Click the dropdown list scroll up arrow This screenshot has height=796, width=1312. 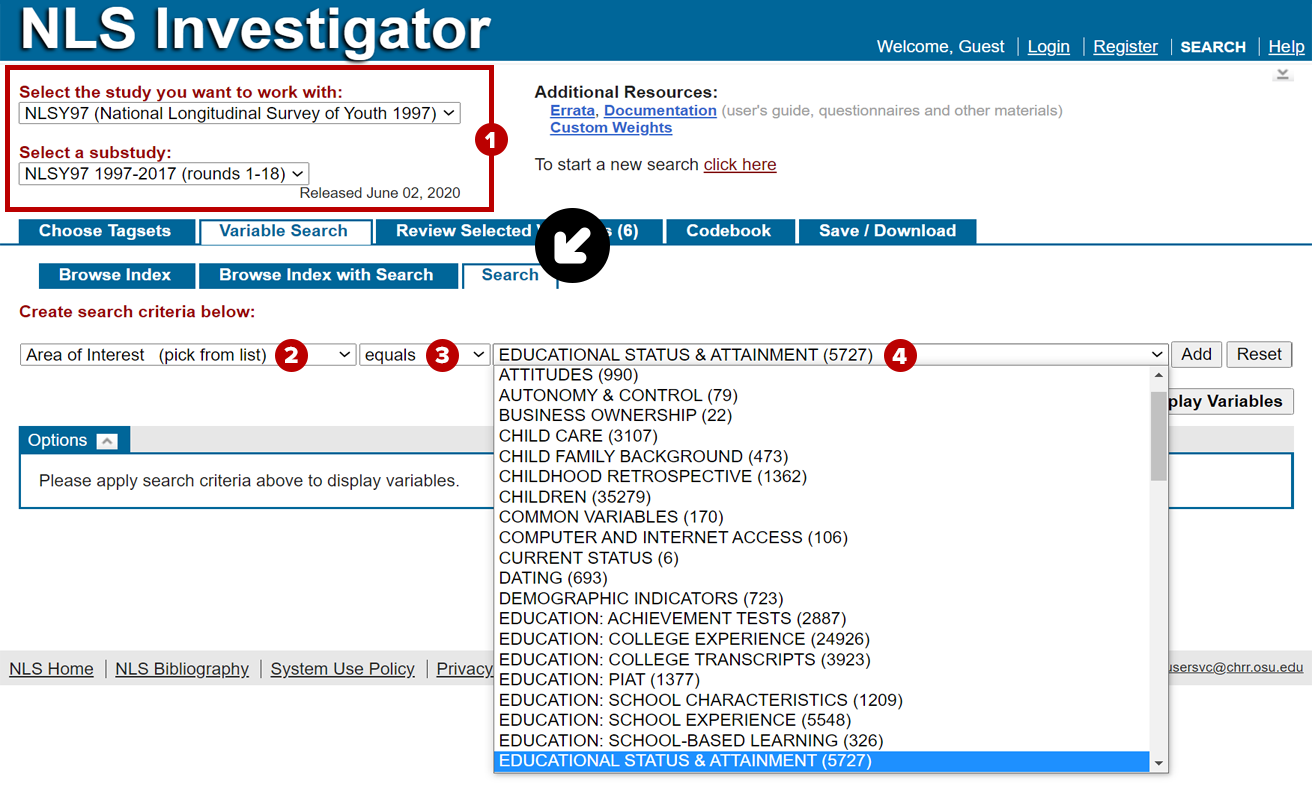click(1159, 376)
